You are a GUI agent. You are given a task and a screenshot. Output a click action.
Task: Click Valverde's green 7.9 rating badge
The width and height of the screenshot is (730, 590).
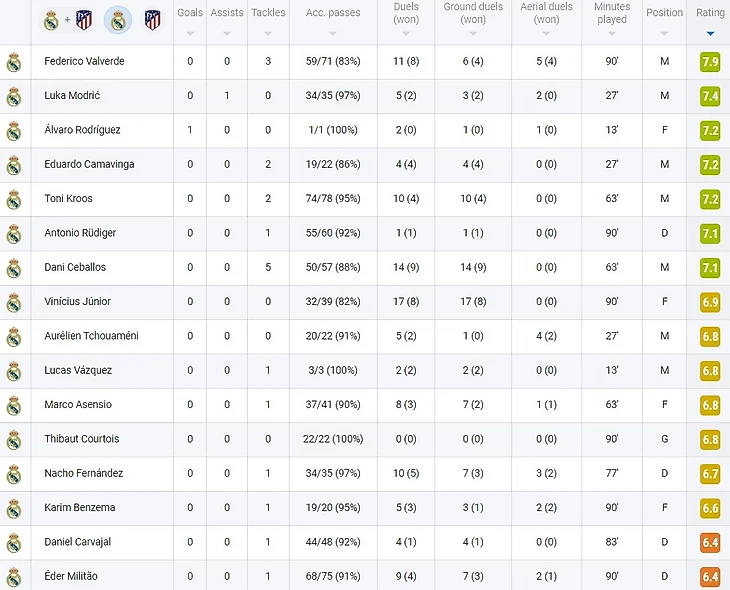(710, 62)
